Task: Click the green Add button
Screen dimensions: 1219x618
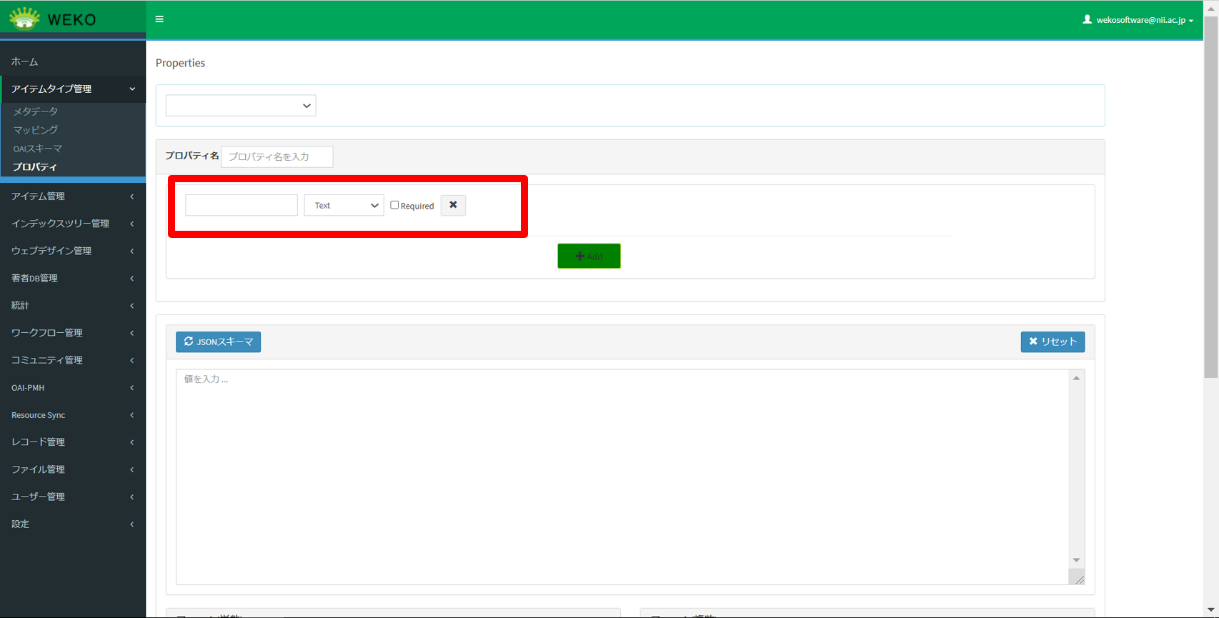Action: (x=589, y=256)
